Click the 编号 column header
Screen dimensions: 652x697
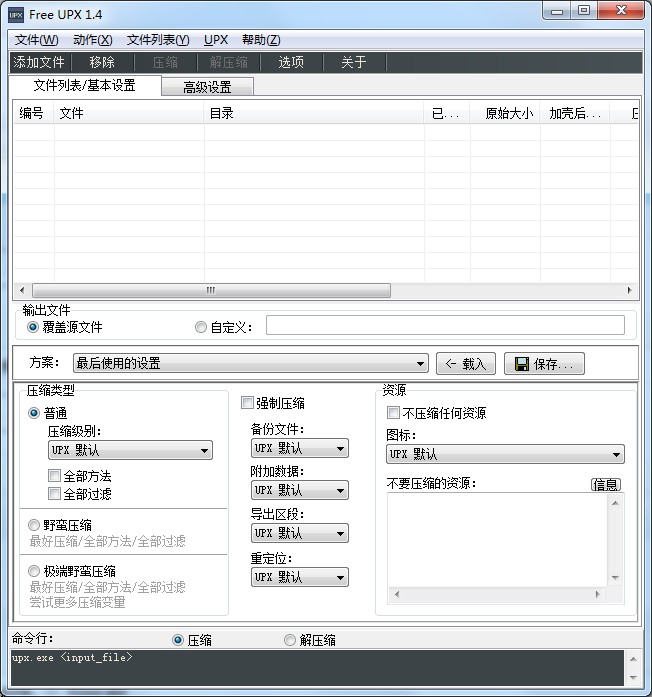pos(33,113)
